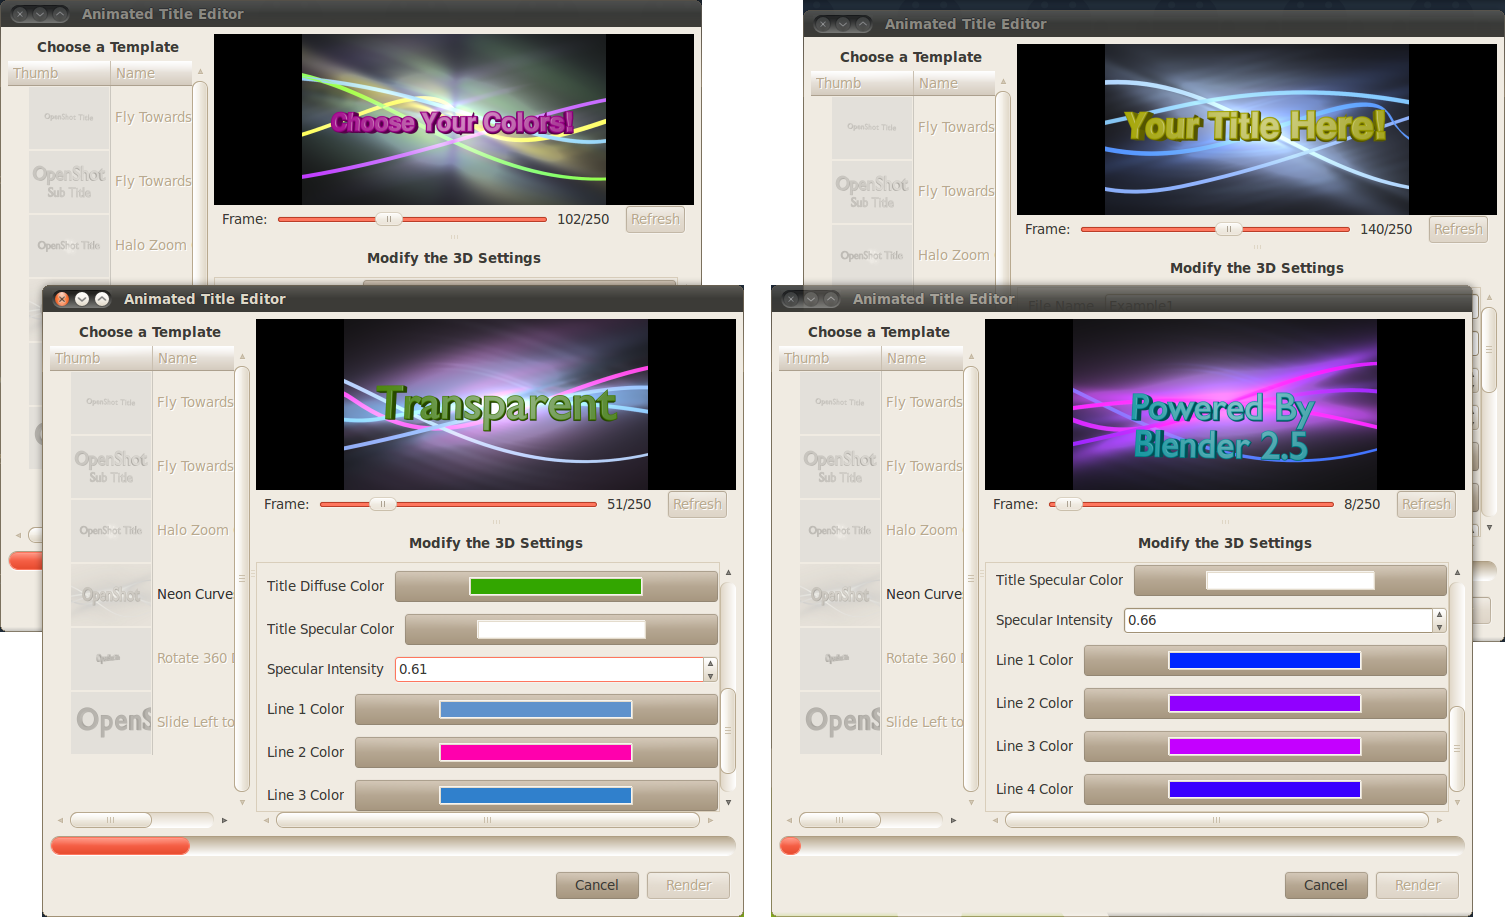Select Slide Left thumbnail in 'Powered By Blender' window
Screen dimensions: 1505x917
pyautogui.click(x=840, y=722)
